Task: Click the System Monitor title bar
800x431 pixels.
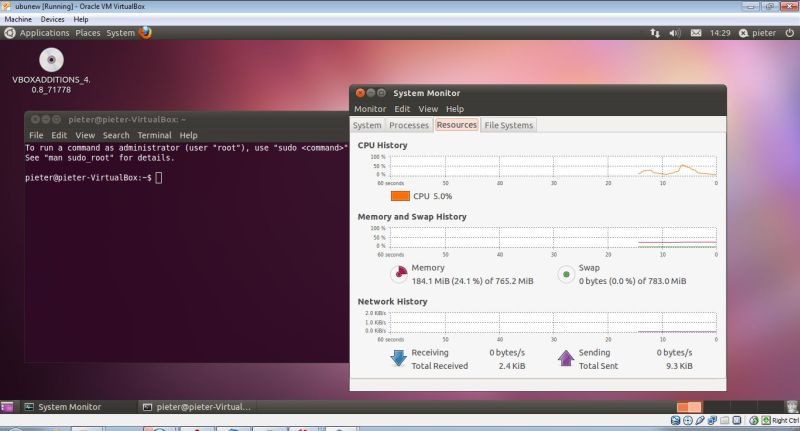Action: (538, 93)
